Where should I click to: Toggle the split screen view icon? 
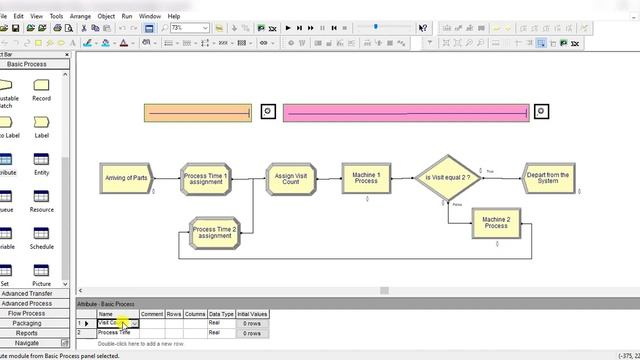click(149, 28)
